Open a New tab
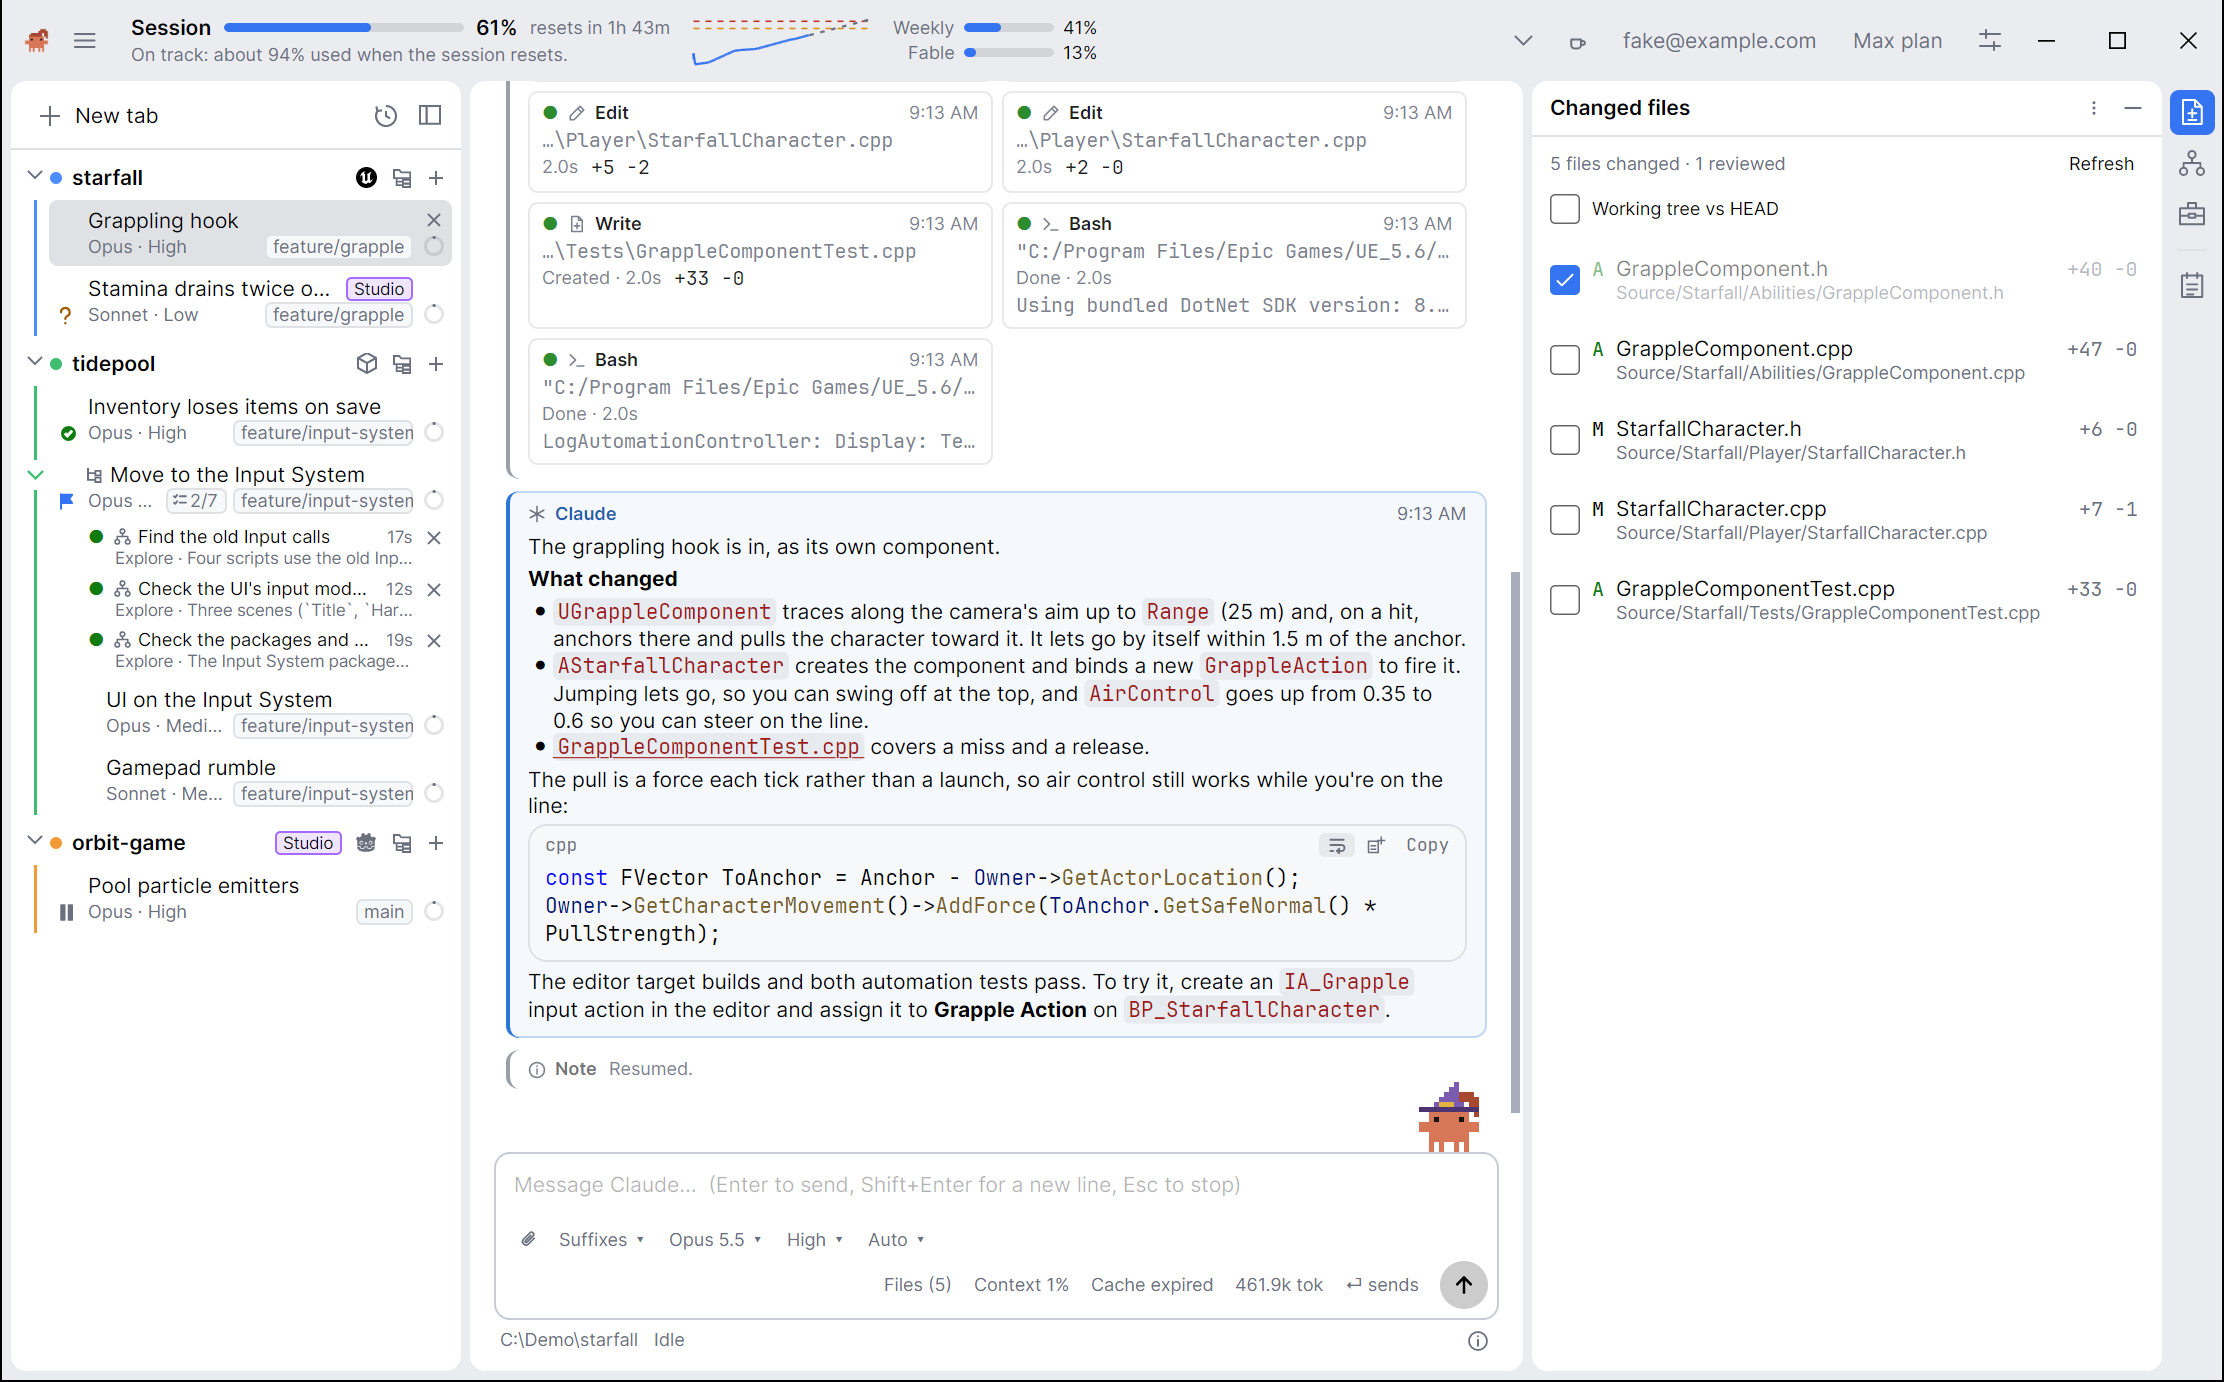The width and height of the screenshot is (2224, 1382). pyautogui.click(x=99, y=116)
